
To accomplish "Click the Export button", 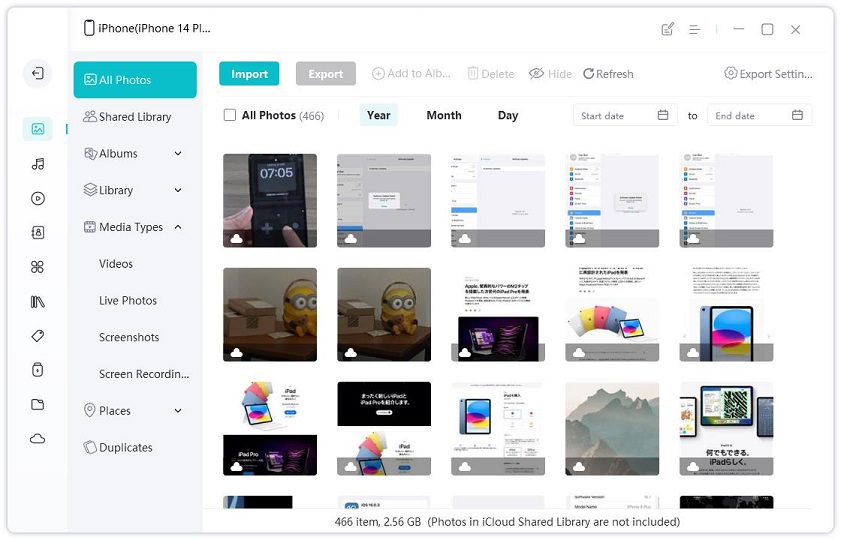I will pos(326,73).
